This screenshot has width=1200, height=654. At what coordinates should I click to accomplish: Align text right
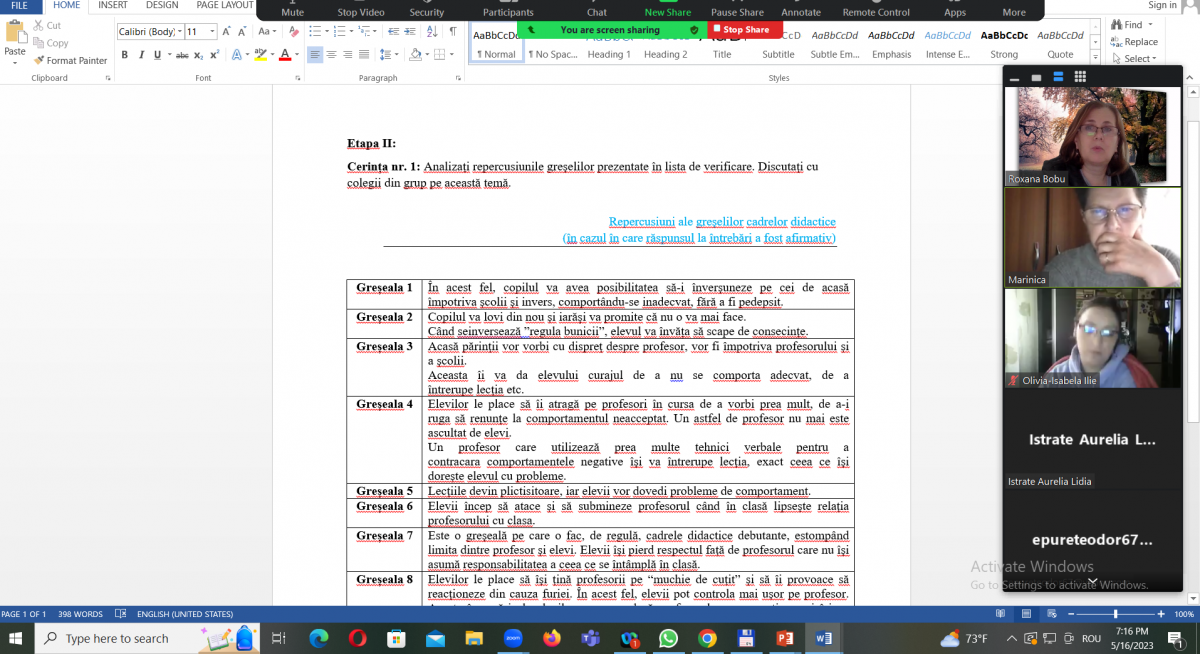[348, 55]
